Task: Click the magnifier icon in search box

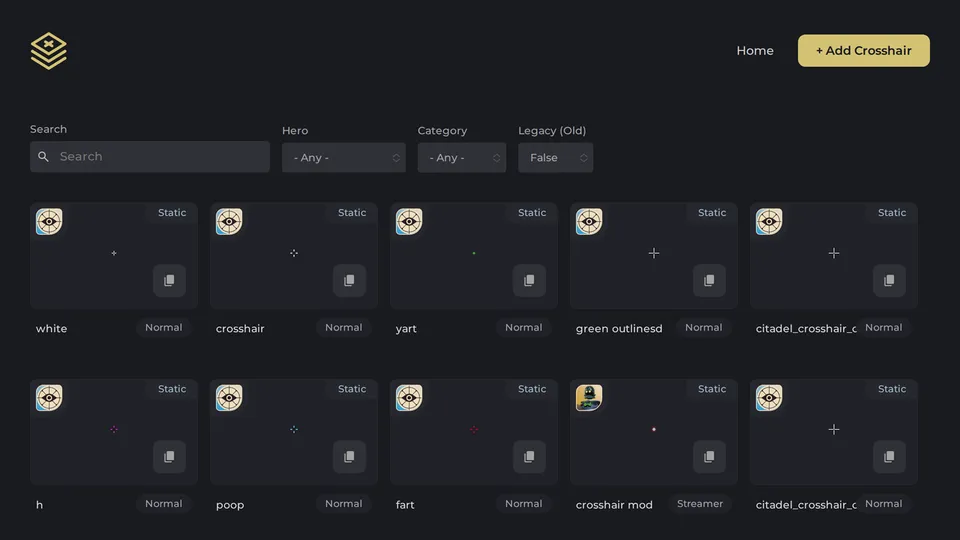Action: coord(43,157)
